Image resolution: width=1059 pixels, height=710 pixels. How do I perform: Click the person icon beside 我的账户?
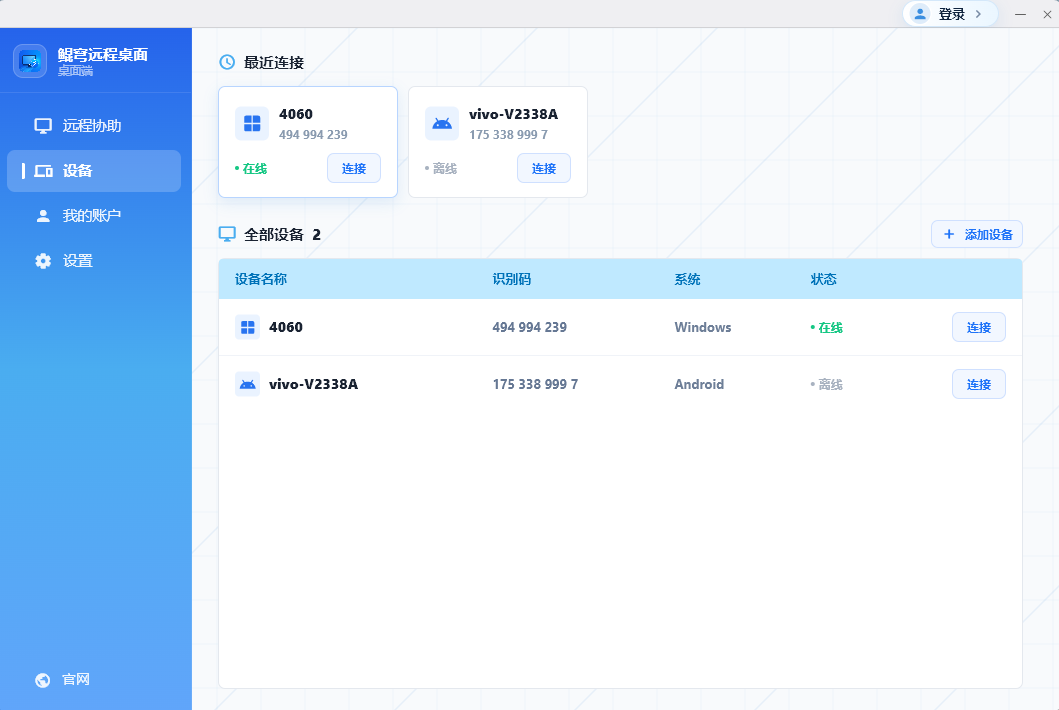coord(43,216)
